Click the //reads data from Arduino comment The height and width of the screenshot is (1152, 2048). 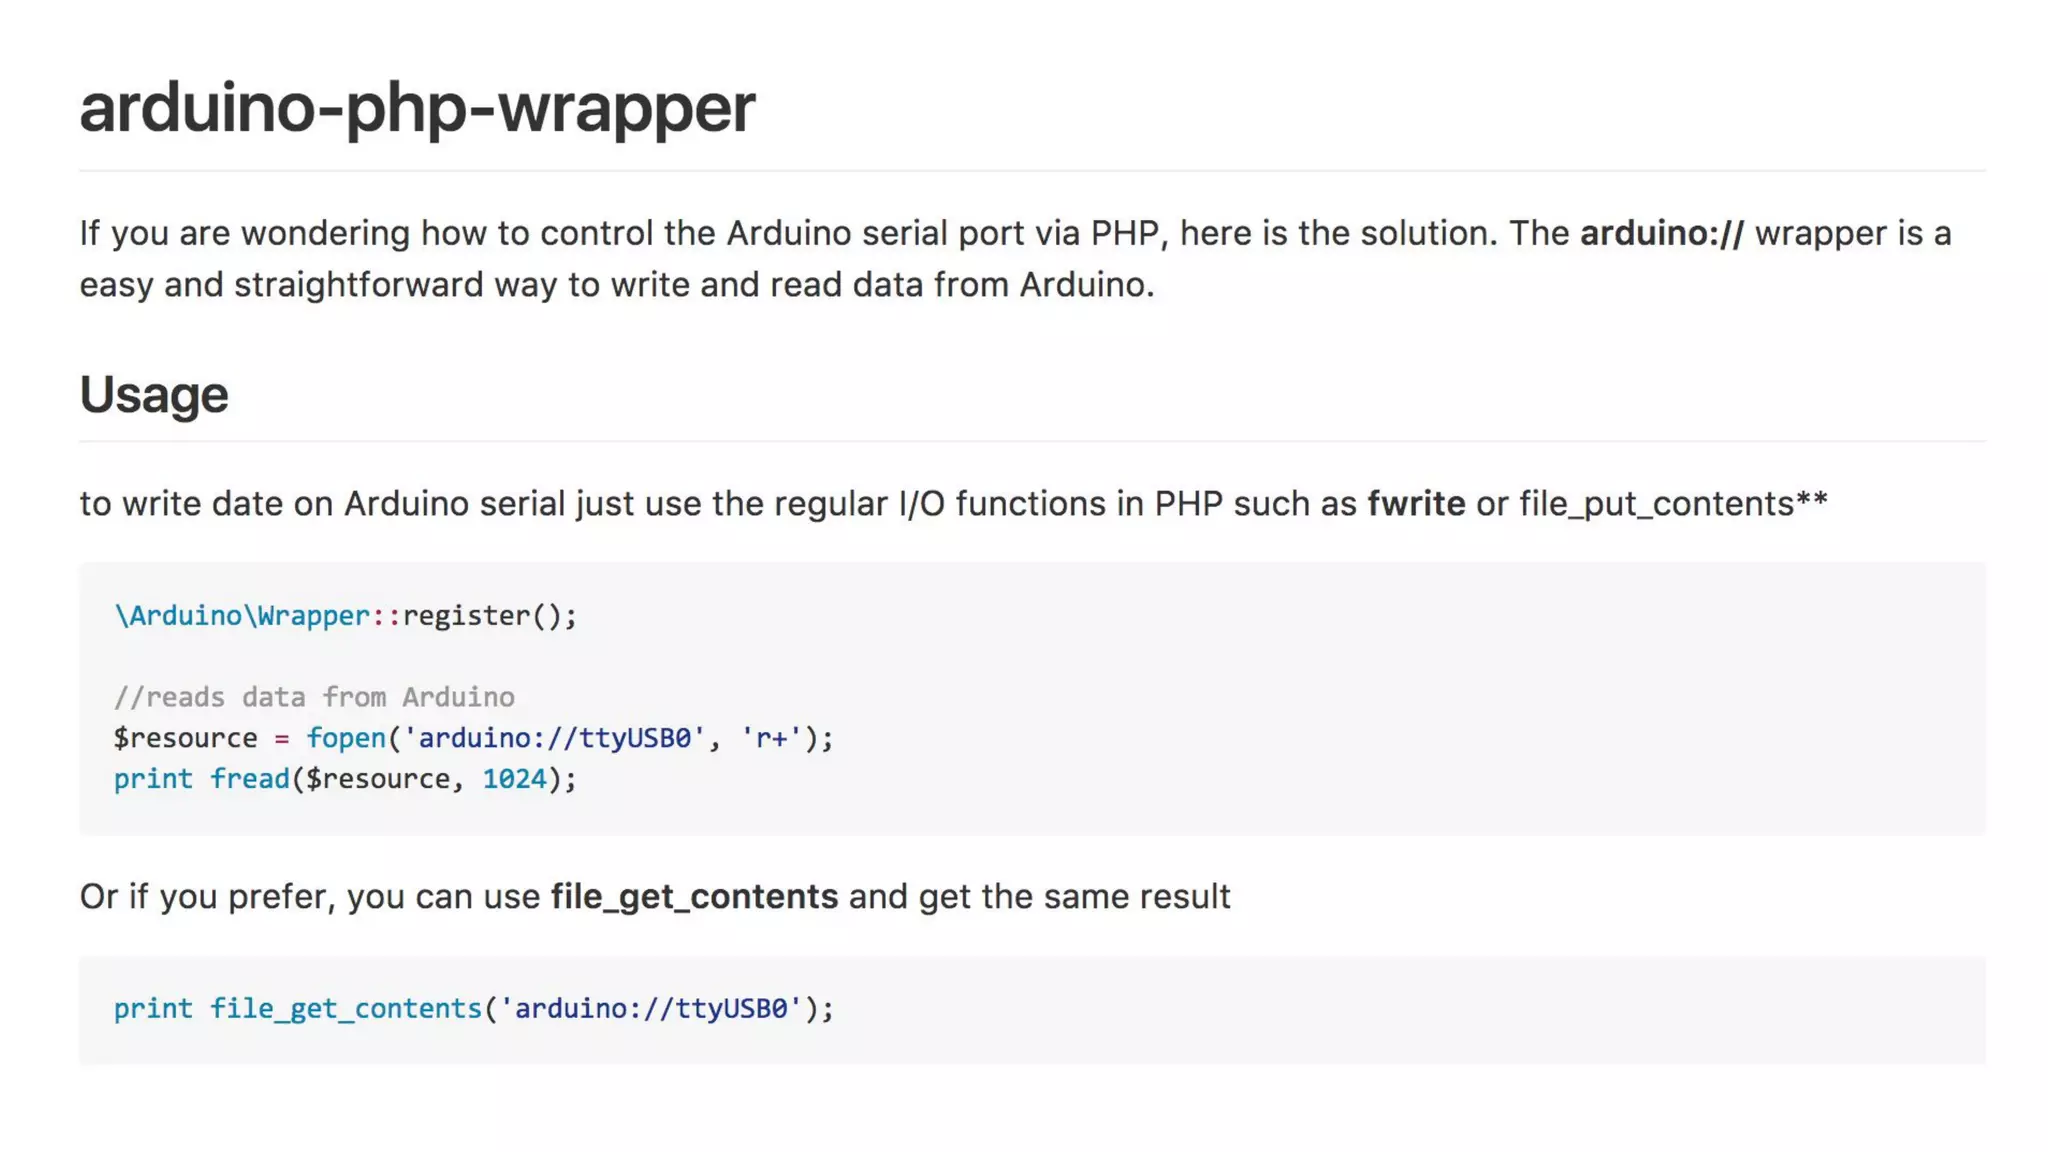314,697
